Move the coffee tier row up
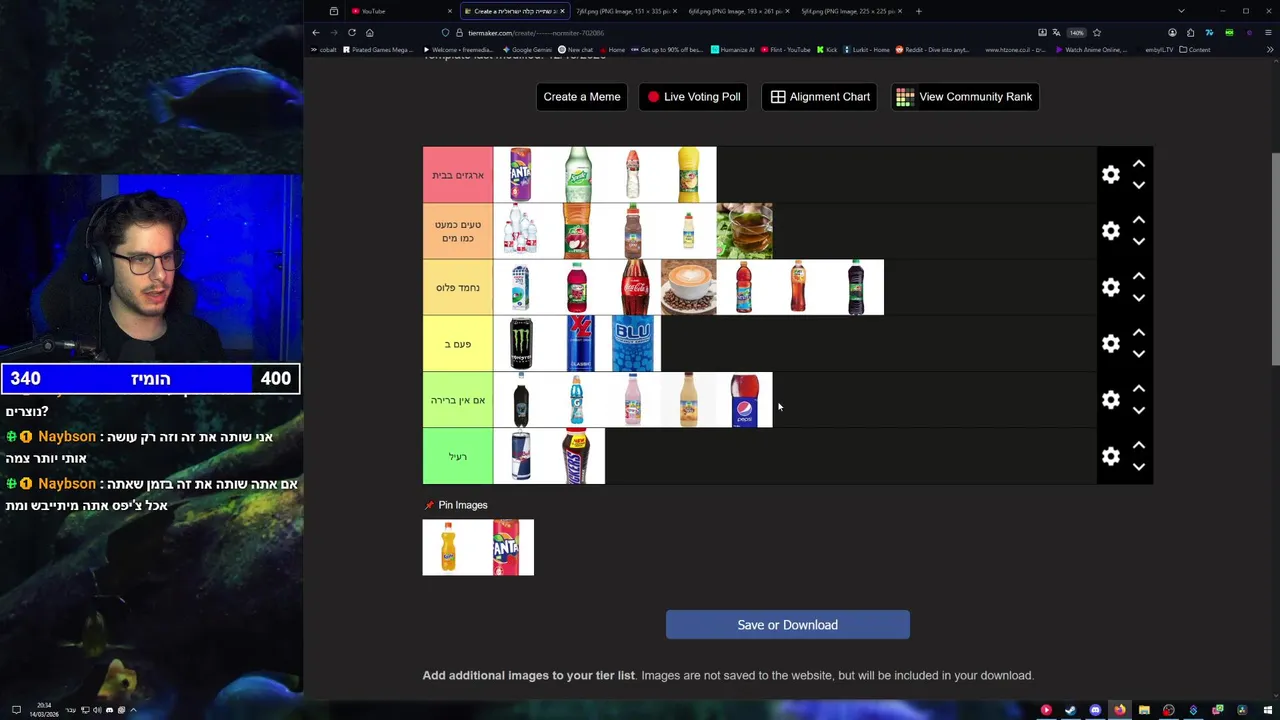The height and width of the screenshot is (720, 1280). coord(1138,276)
